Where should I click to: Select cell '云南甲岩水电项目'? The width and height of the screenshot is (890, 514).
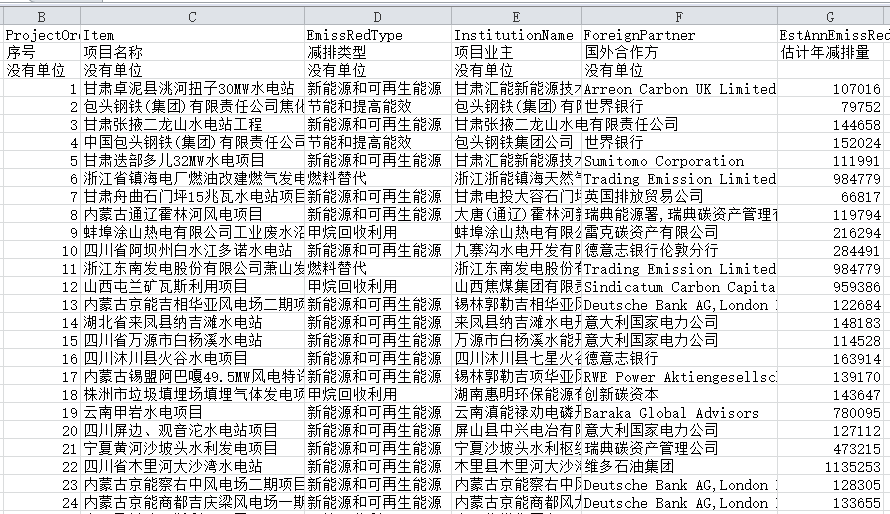pyautogui.click(x=192, y=412)
